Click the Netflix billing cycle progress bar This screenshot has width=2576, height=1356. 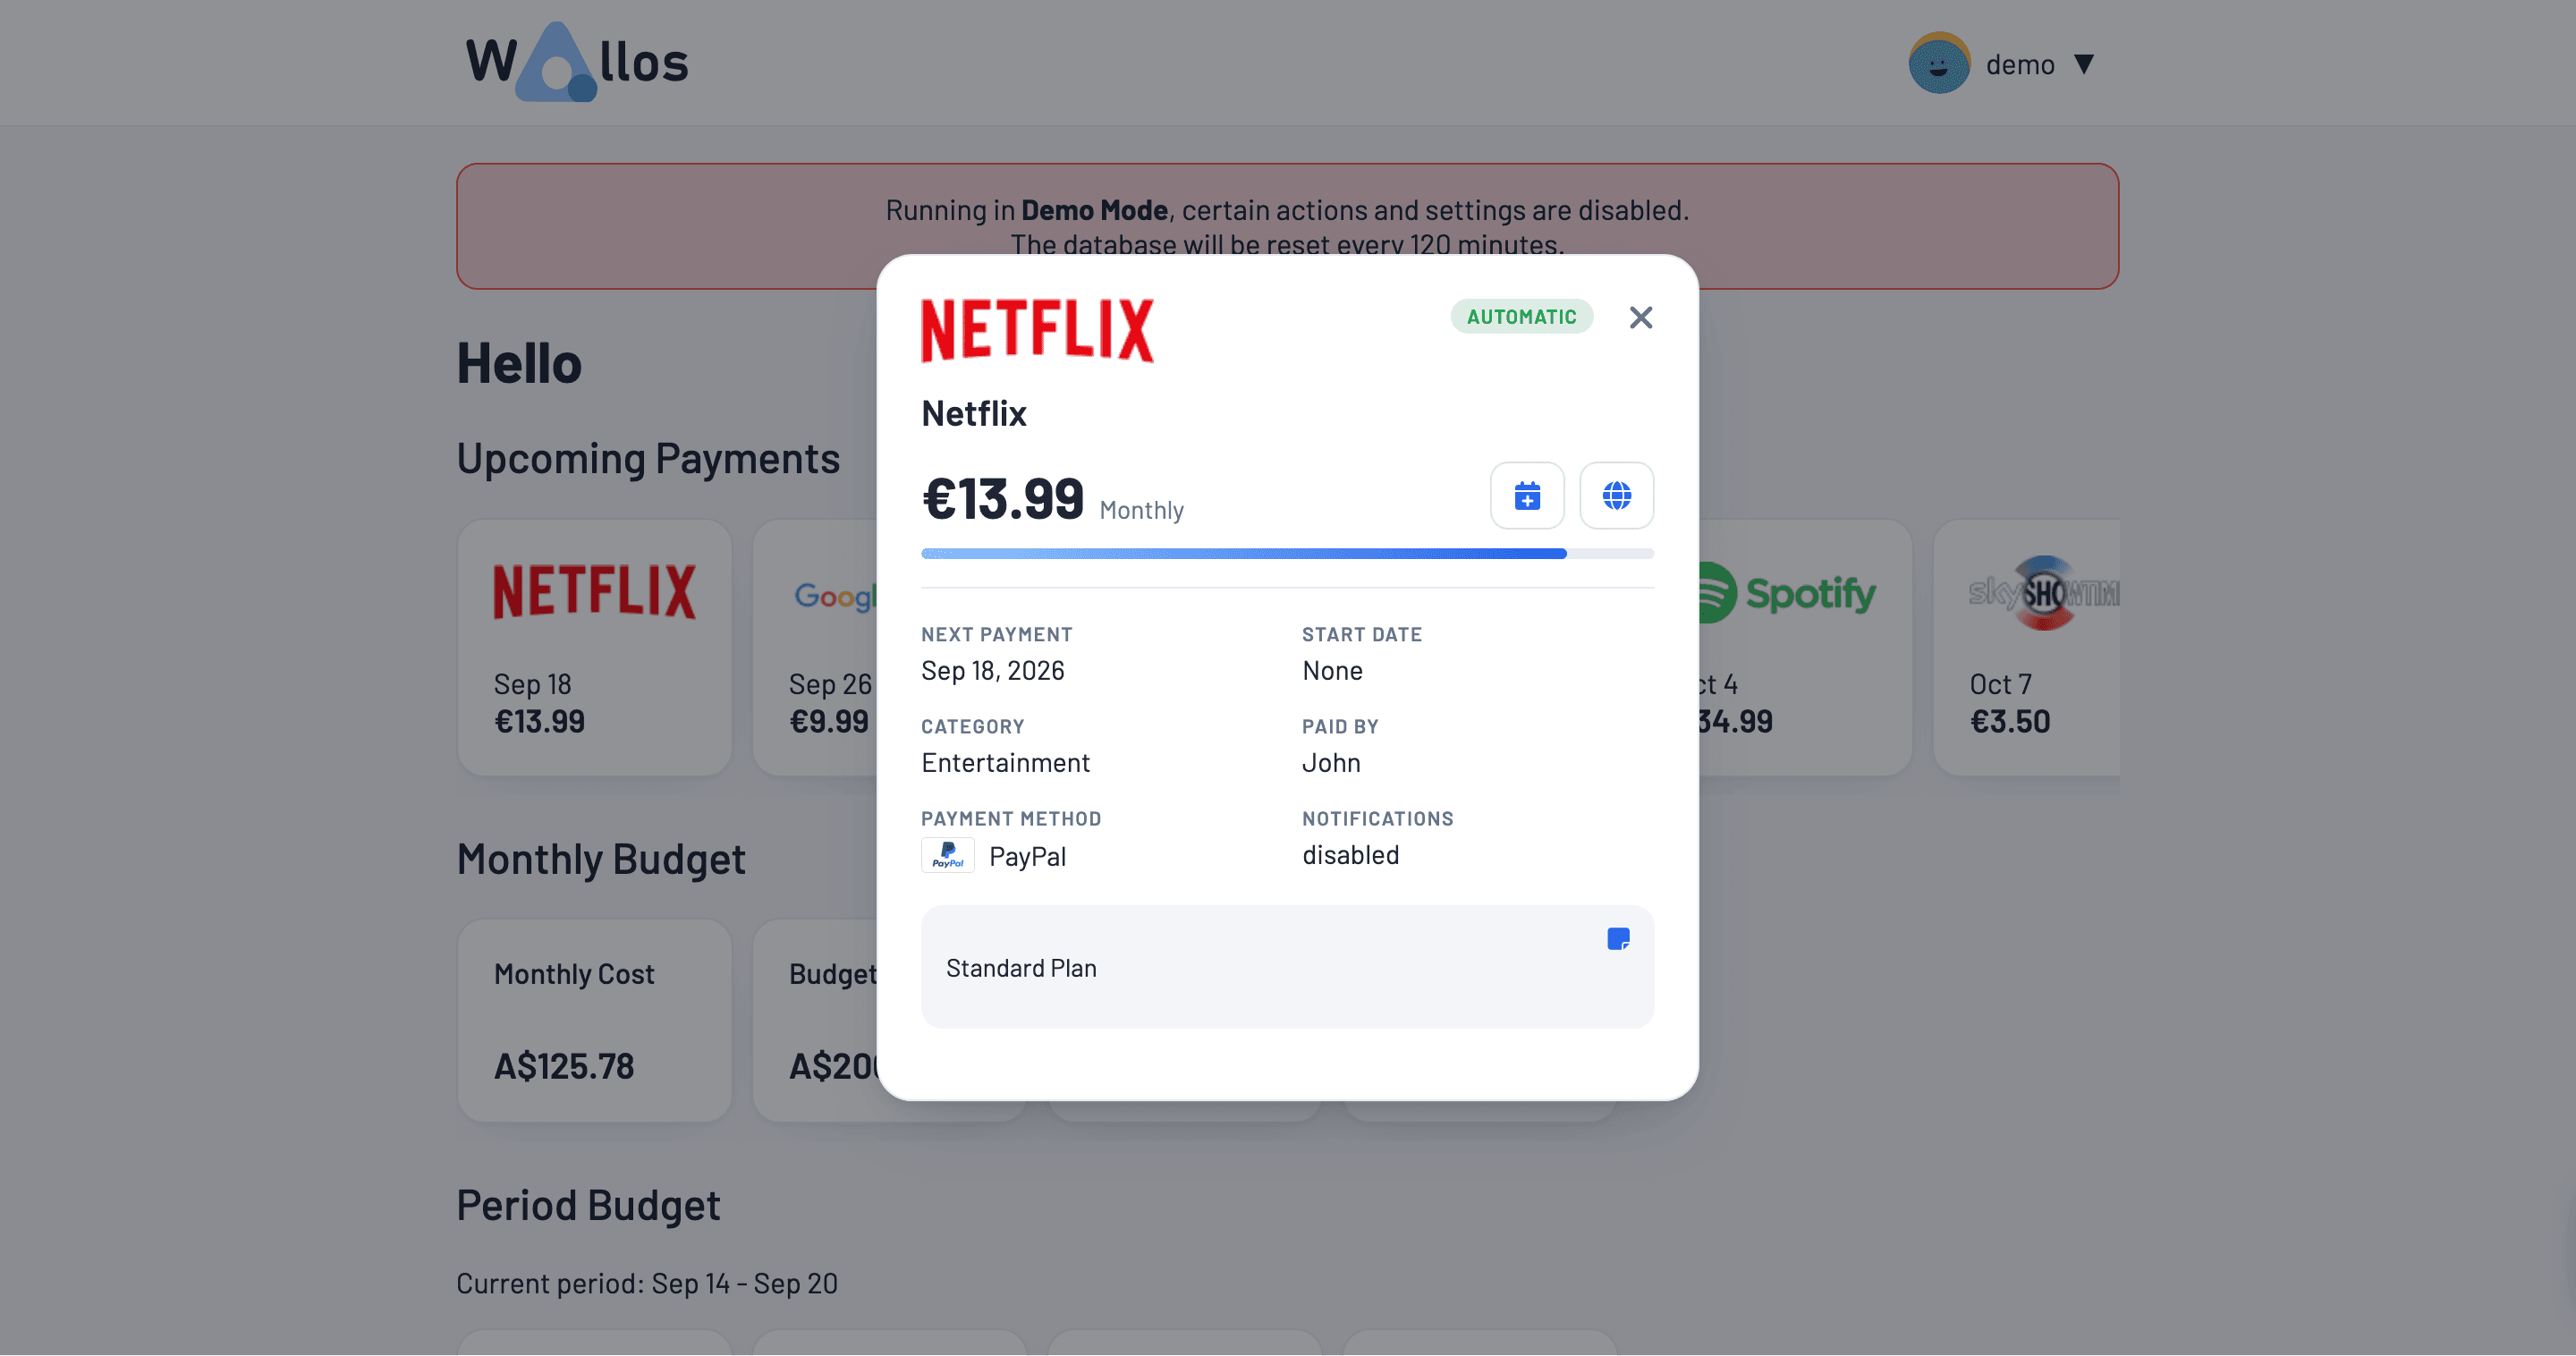pyautogui.click(x=1287, y=554)
